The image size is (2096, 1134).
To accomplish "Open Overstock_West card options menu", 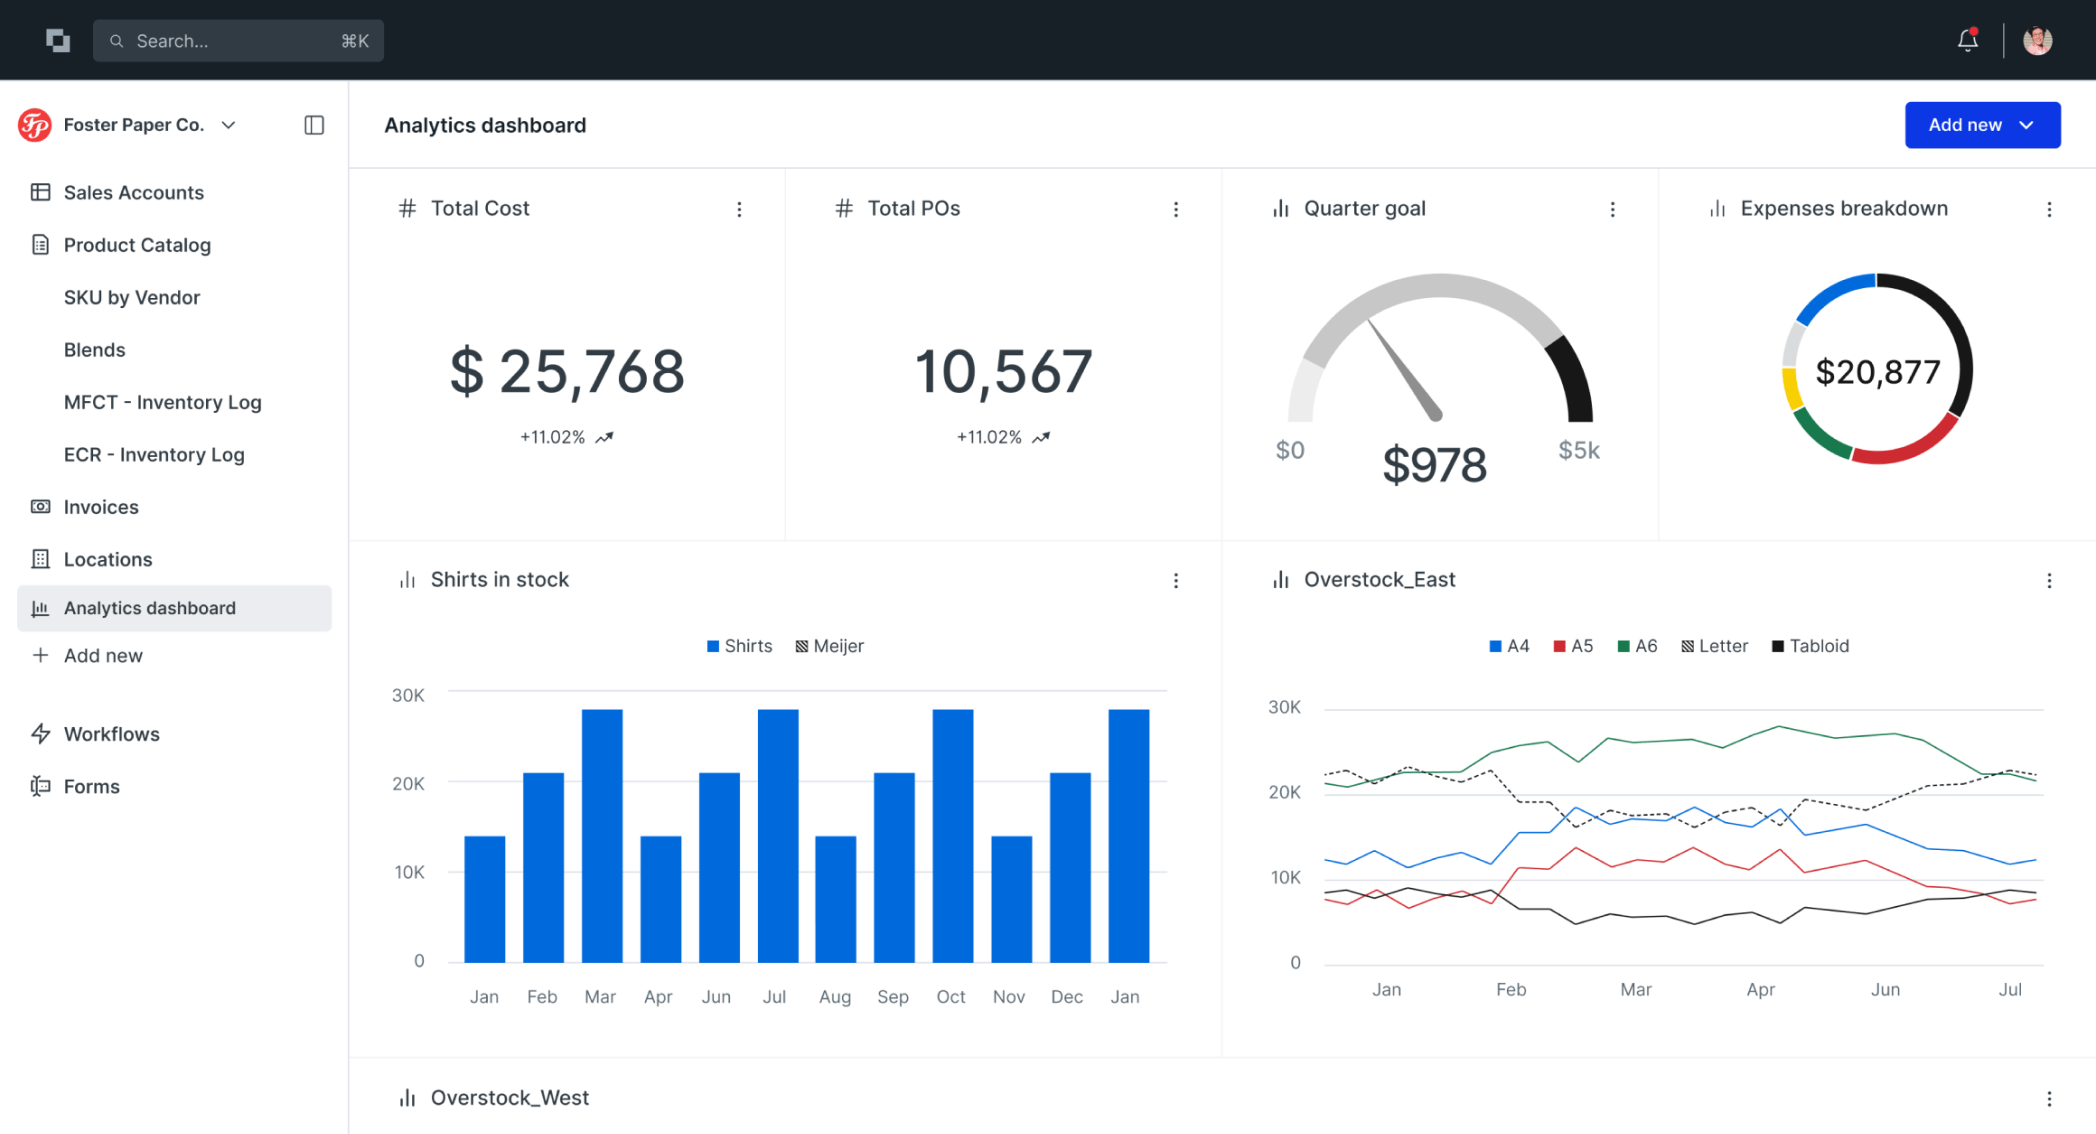I will click(x=2049, y=1099).
